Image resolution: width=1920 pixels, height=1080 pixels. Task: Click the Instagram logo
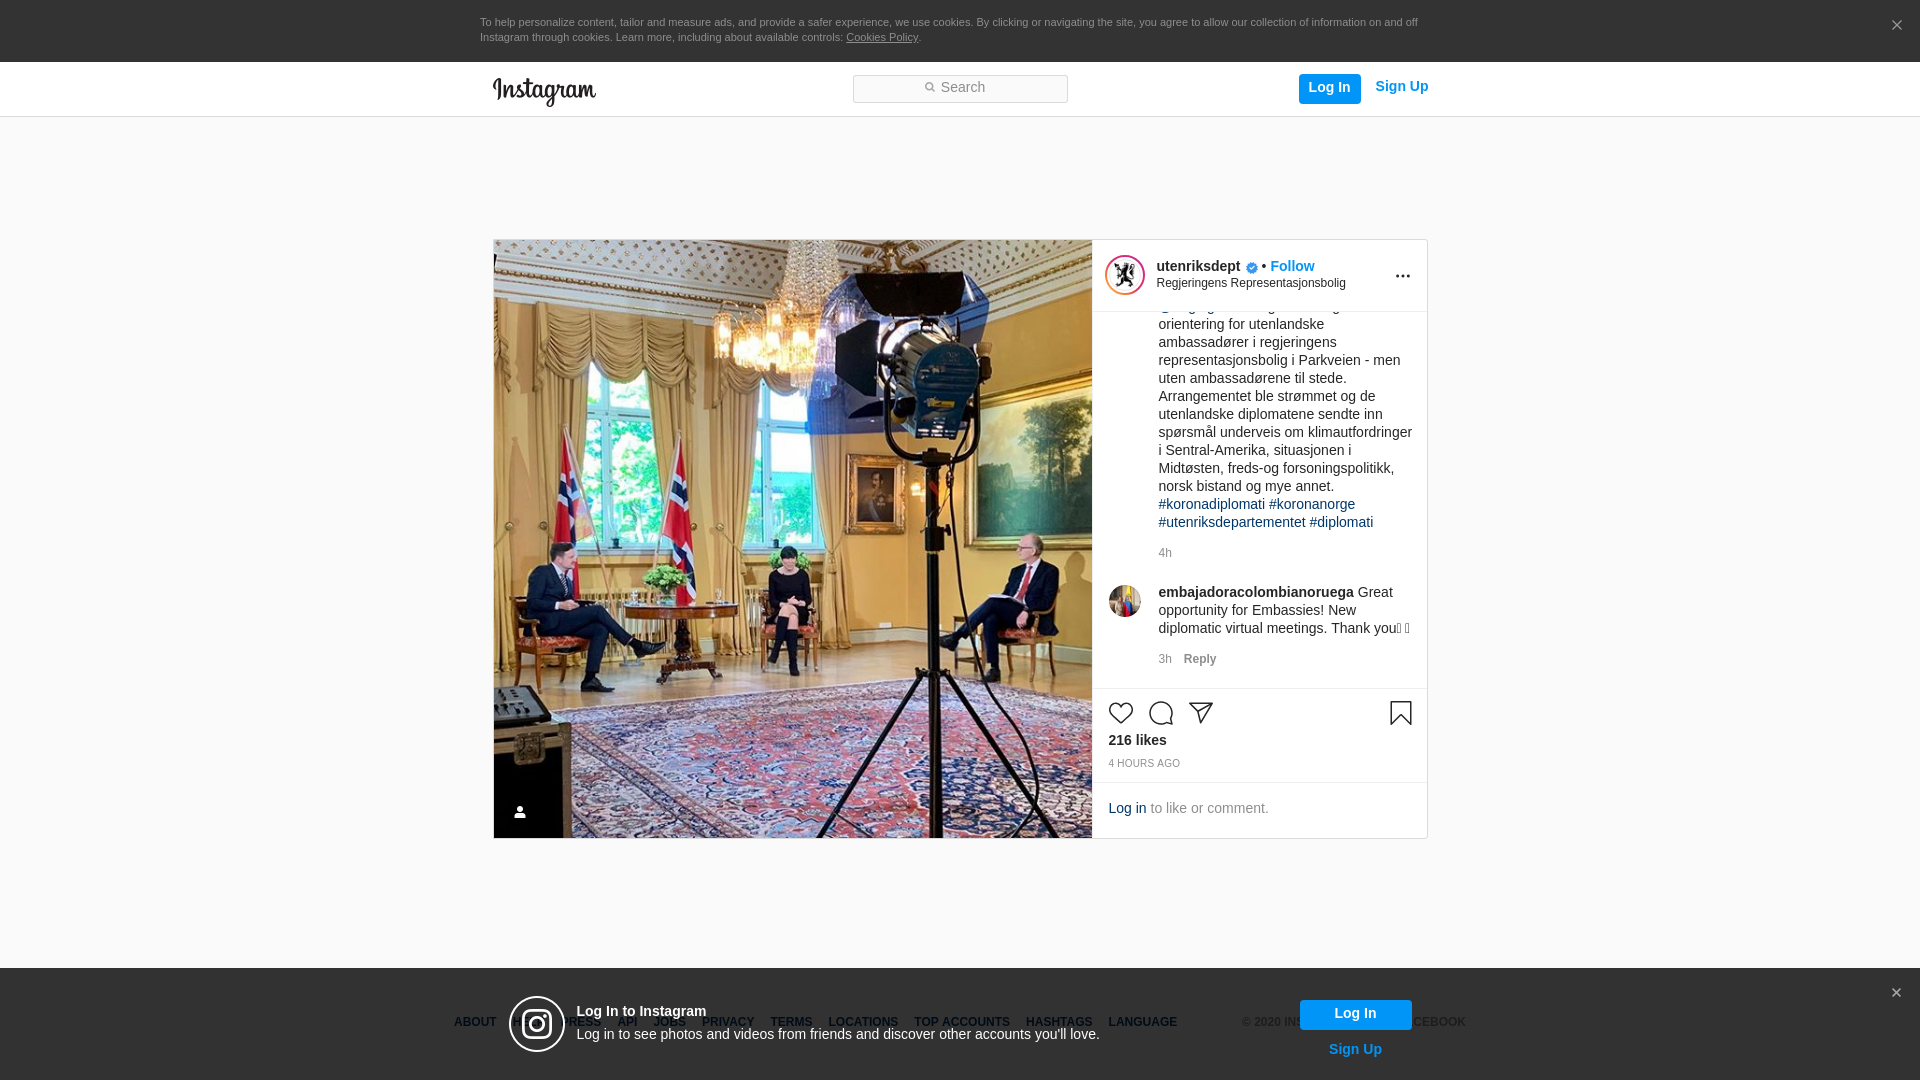(544, 91)
